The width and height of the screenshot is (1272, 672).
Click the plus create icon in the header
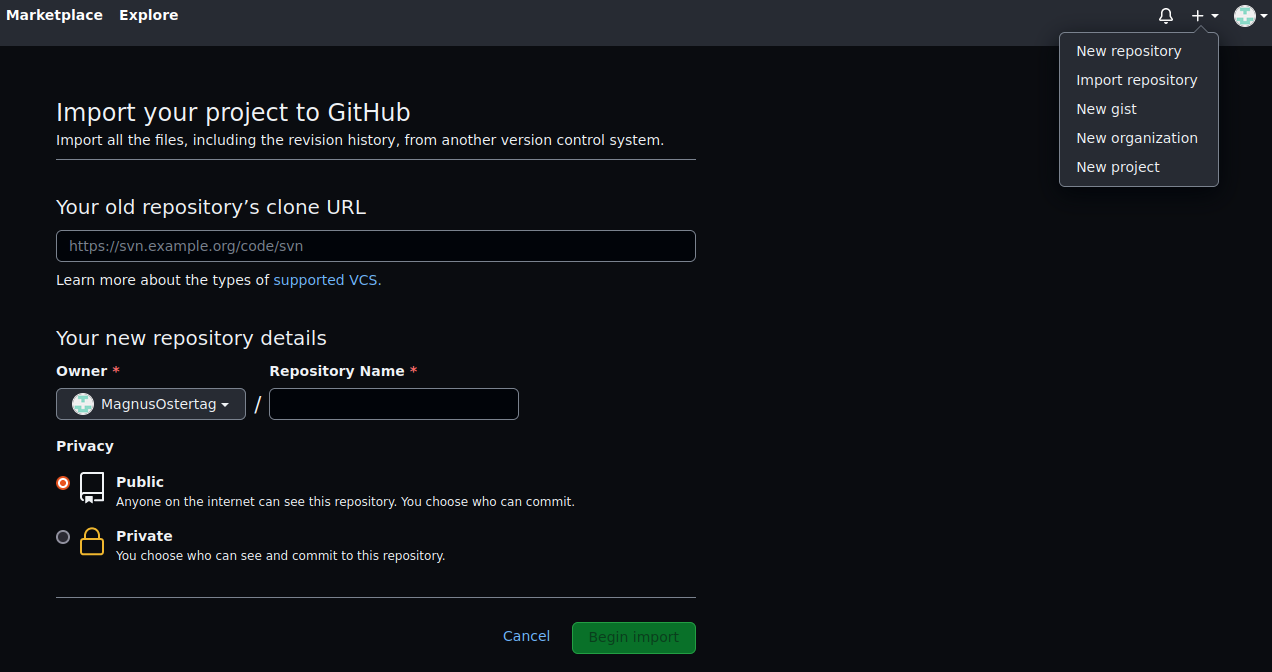coord(1198,15)
